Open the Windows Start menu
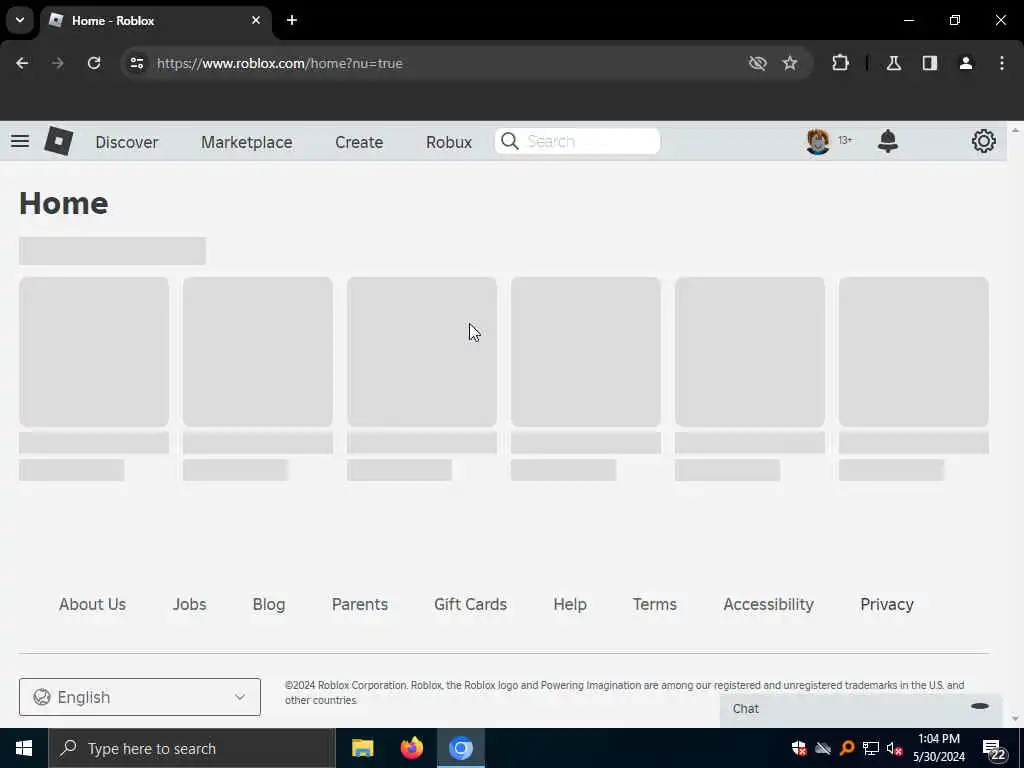Screen dimensions: 1024x768 point(24,748)
